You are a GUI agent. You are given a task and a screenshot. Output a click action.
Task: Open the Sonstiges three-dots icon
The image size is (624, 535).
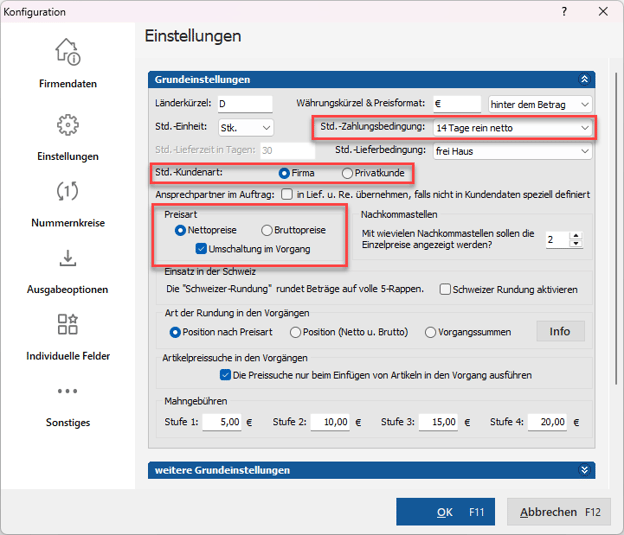(x=68, y=391)
